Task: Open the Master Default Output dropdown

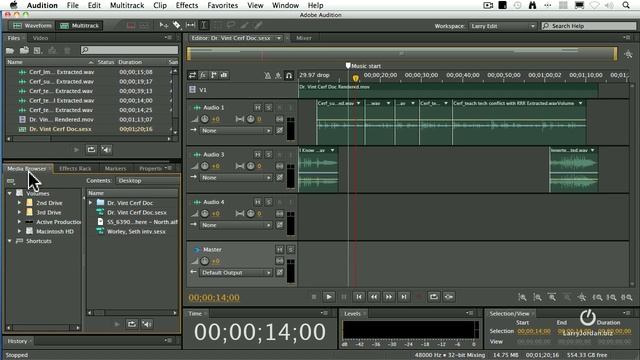Action: pos(236,273)
